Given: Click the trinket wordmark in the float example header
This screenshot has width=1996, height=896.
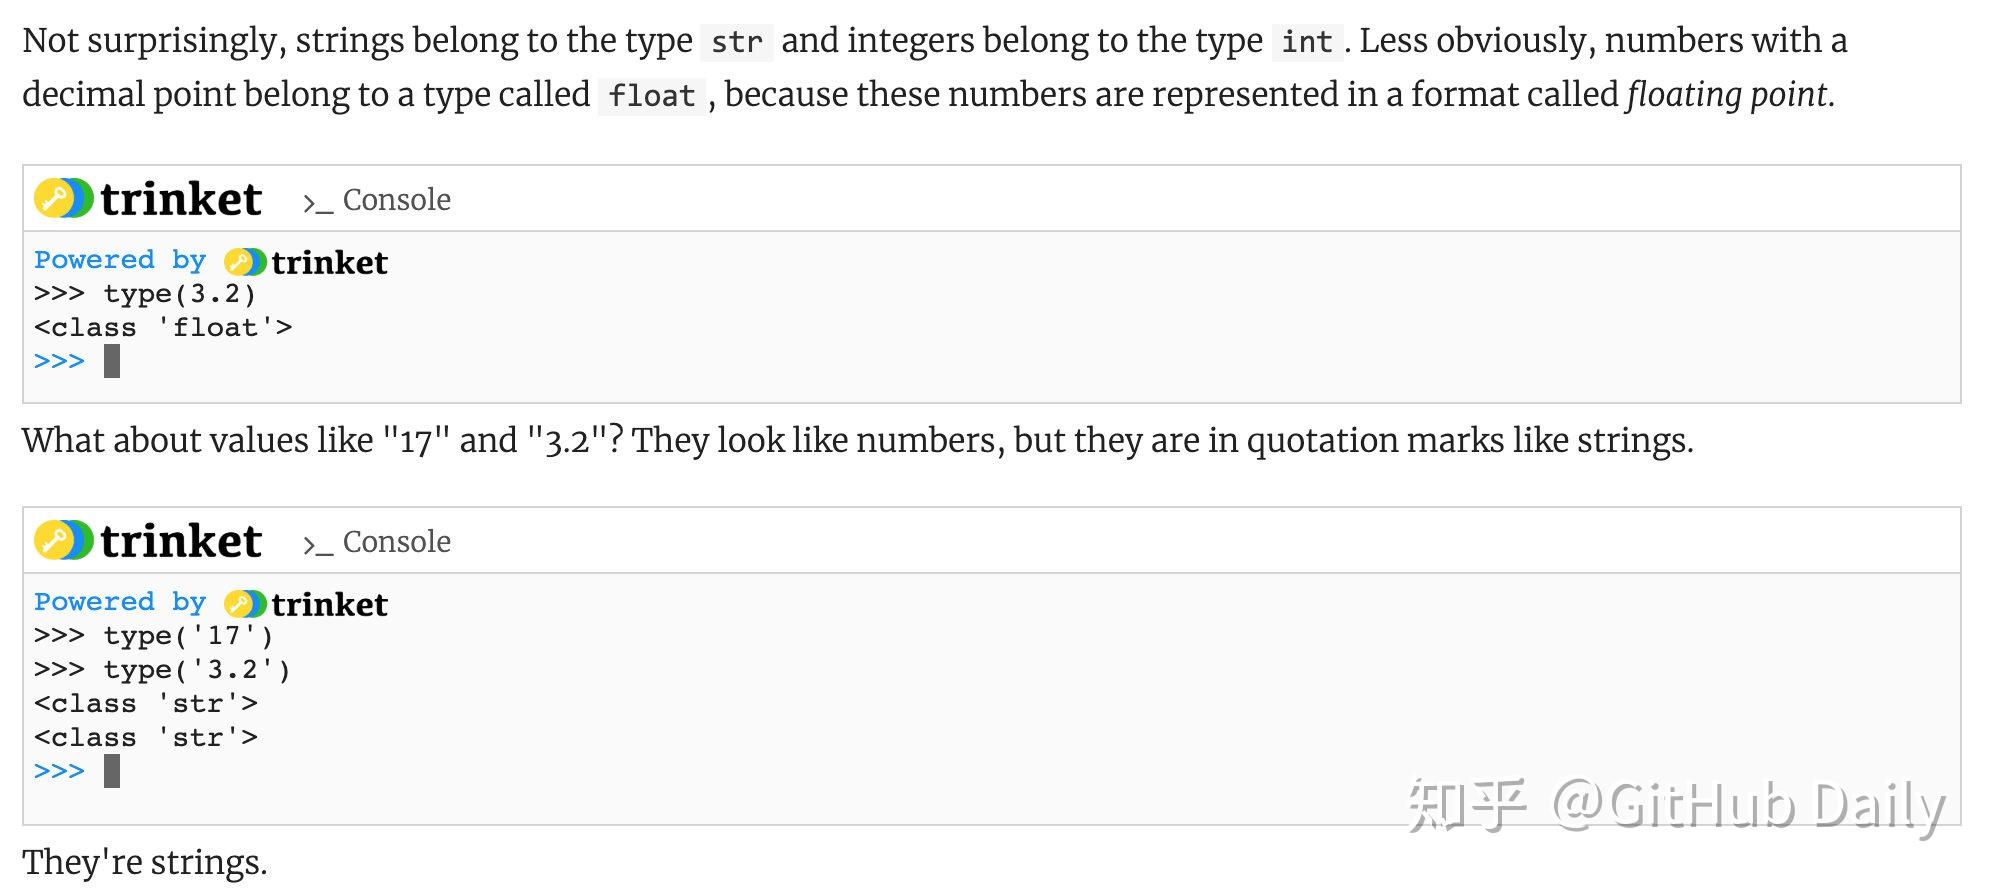Looking at the screenshot, I should 181,199.
